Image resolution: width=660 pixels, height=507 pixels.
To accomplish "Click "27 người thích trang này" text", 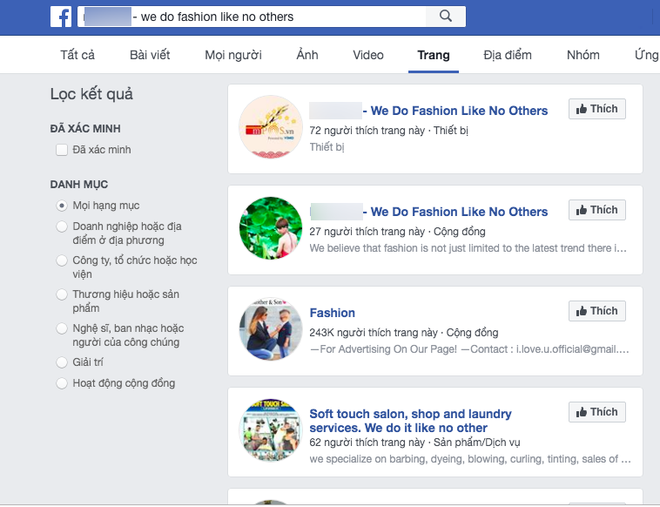I will pyautogui.click(x=367, y=231).
